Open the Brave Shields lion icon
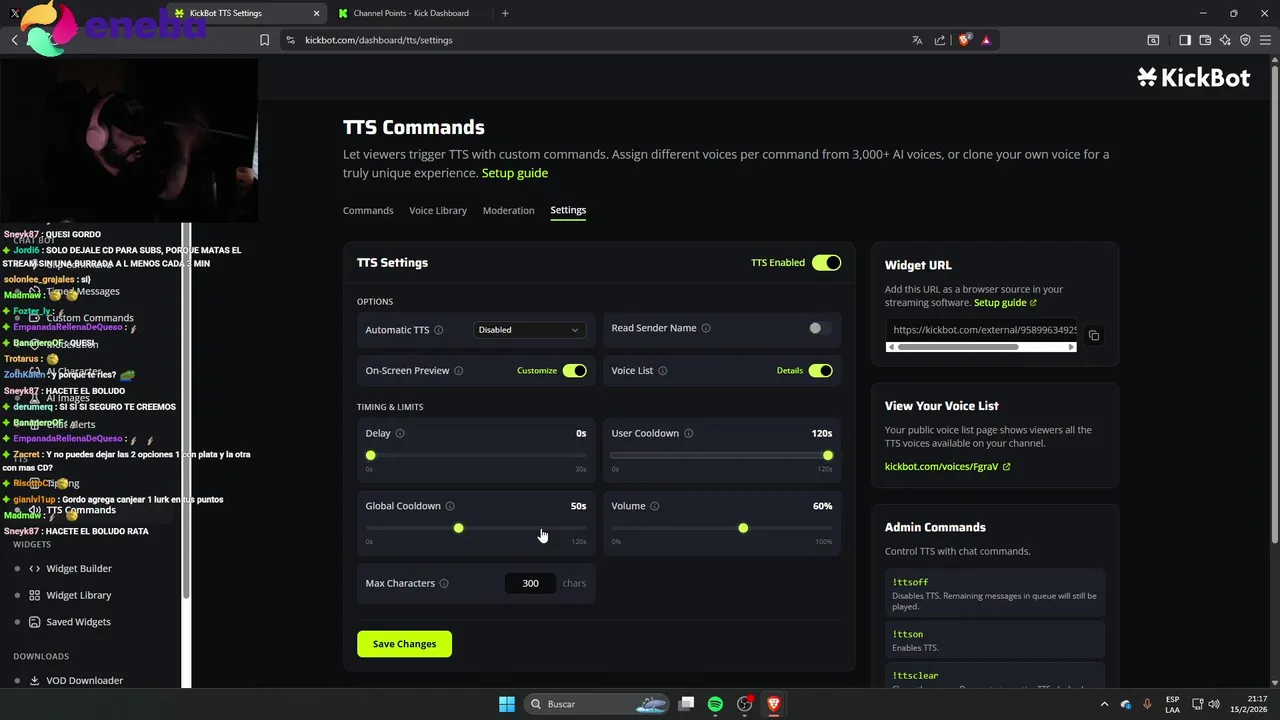The height and width of the screenshot is (720, 1280). (965, 40)
